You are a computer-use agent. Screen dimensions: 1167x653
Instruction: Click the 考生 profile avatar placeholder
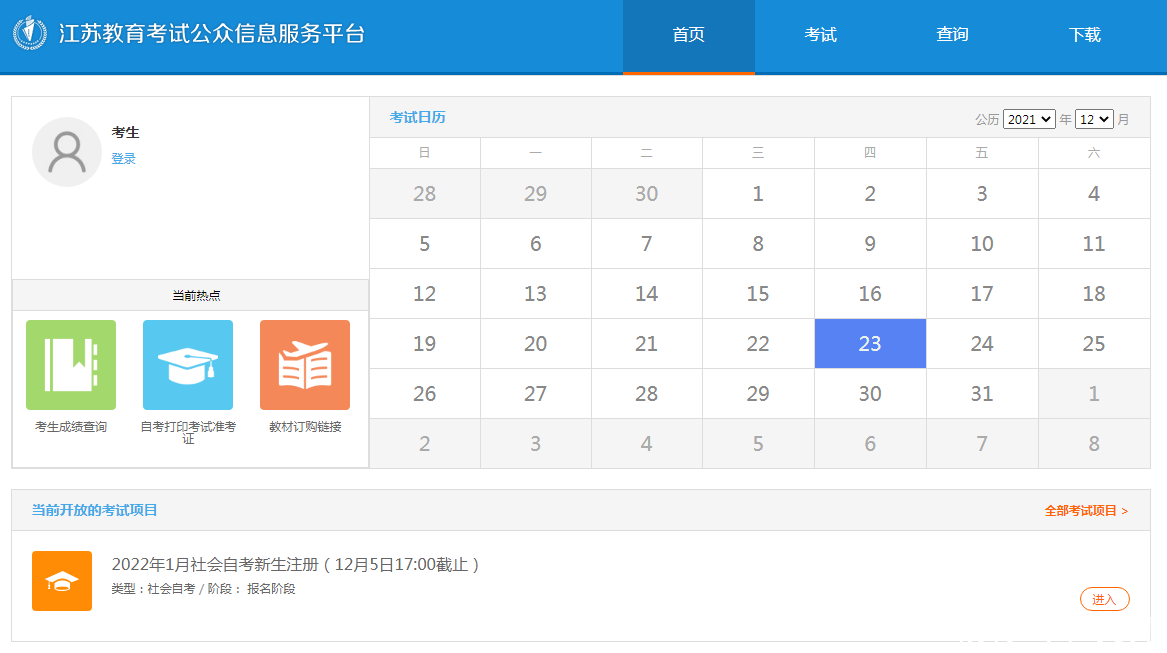pyautogui.click(x=67, y=151)
